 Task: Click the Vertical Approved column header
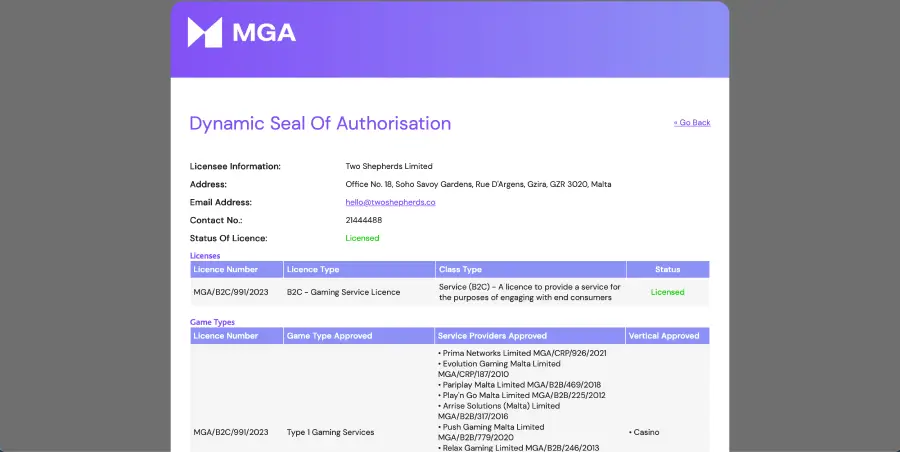pyautogui.click(x=668, y=336)
